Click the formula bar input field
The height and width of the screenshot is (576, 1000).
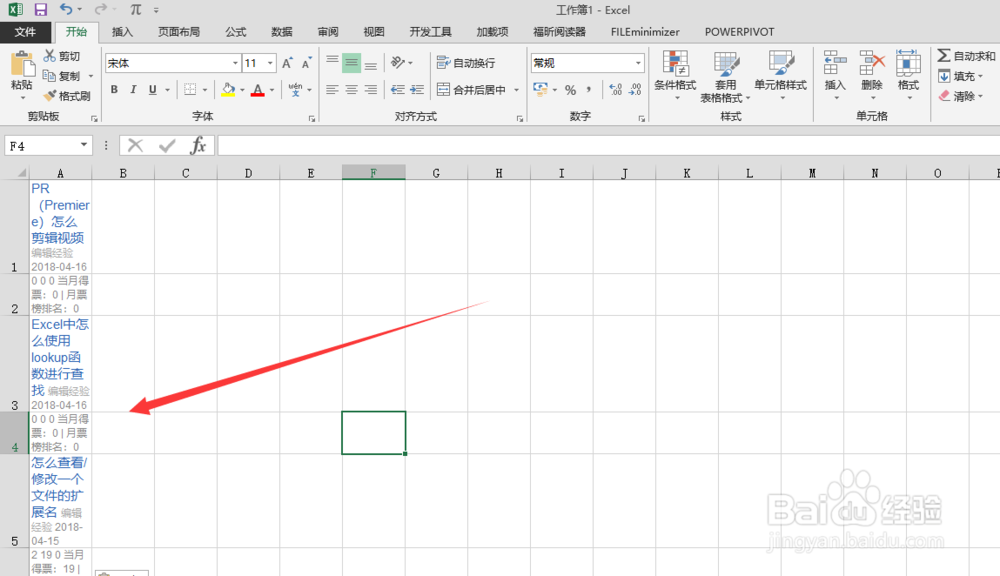click(608, 145)
